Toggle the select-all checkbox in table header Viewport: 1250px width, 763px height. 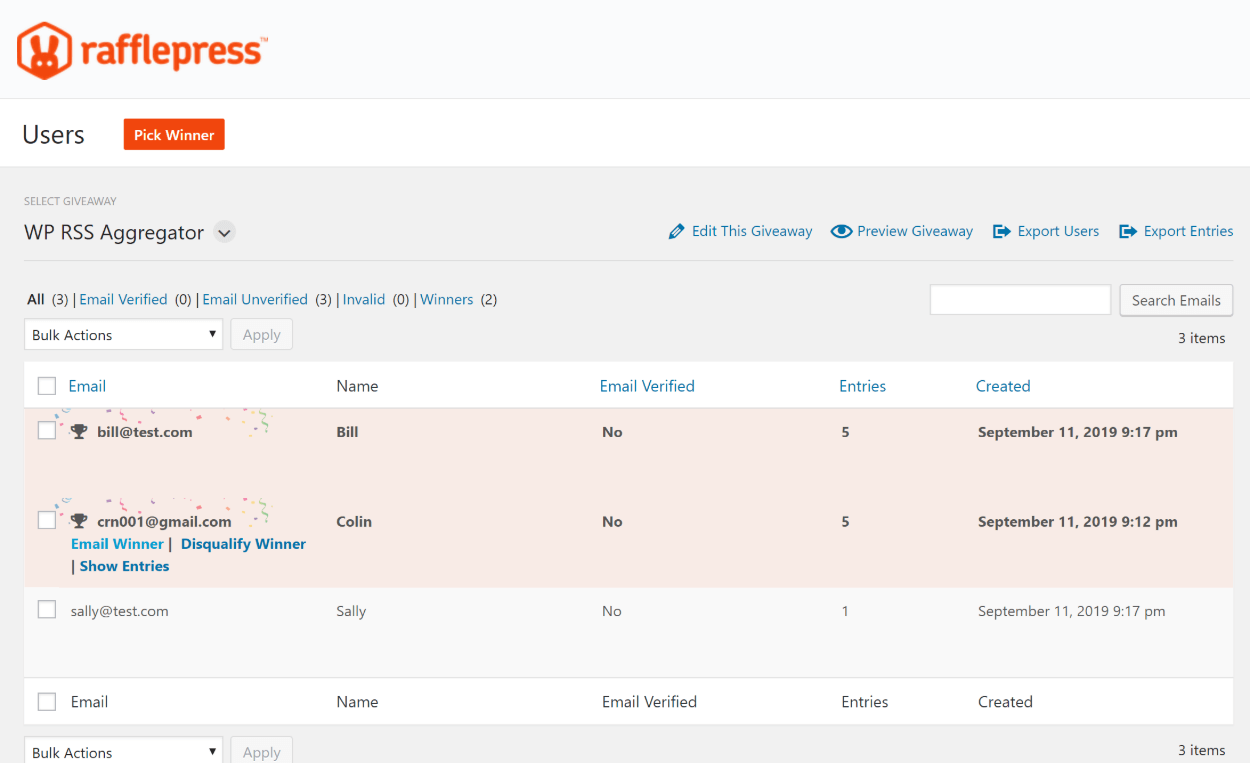pyautogui.click(x=47, y=386)
